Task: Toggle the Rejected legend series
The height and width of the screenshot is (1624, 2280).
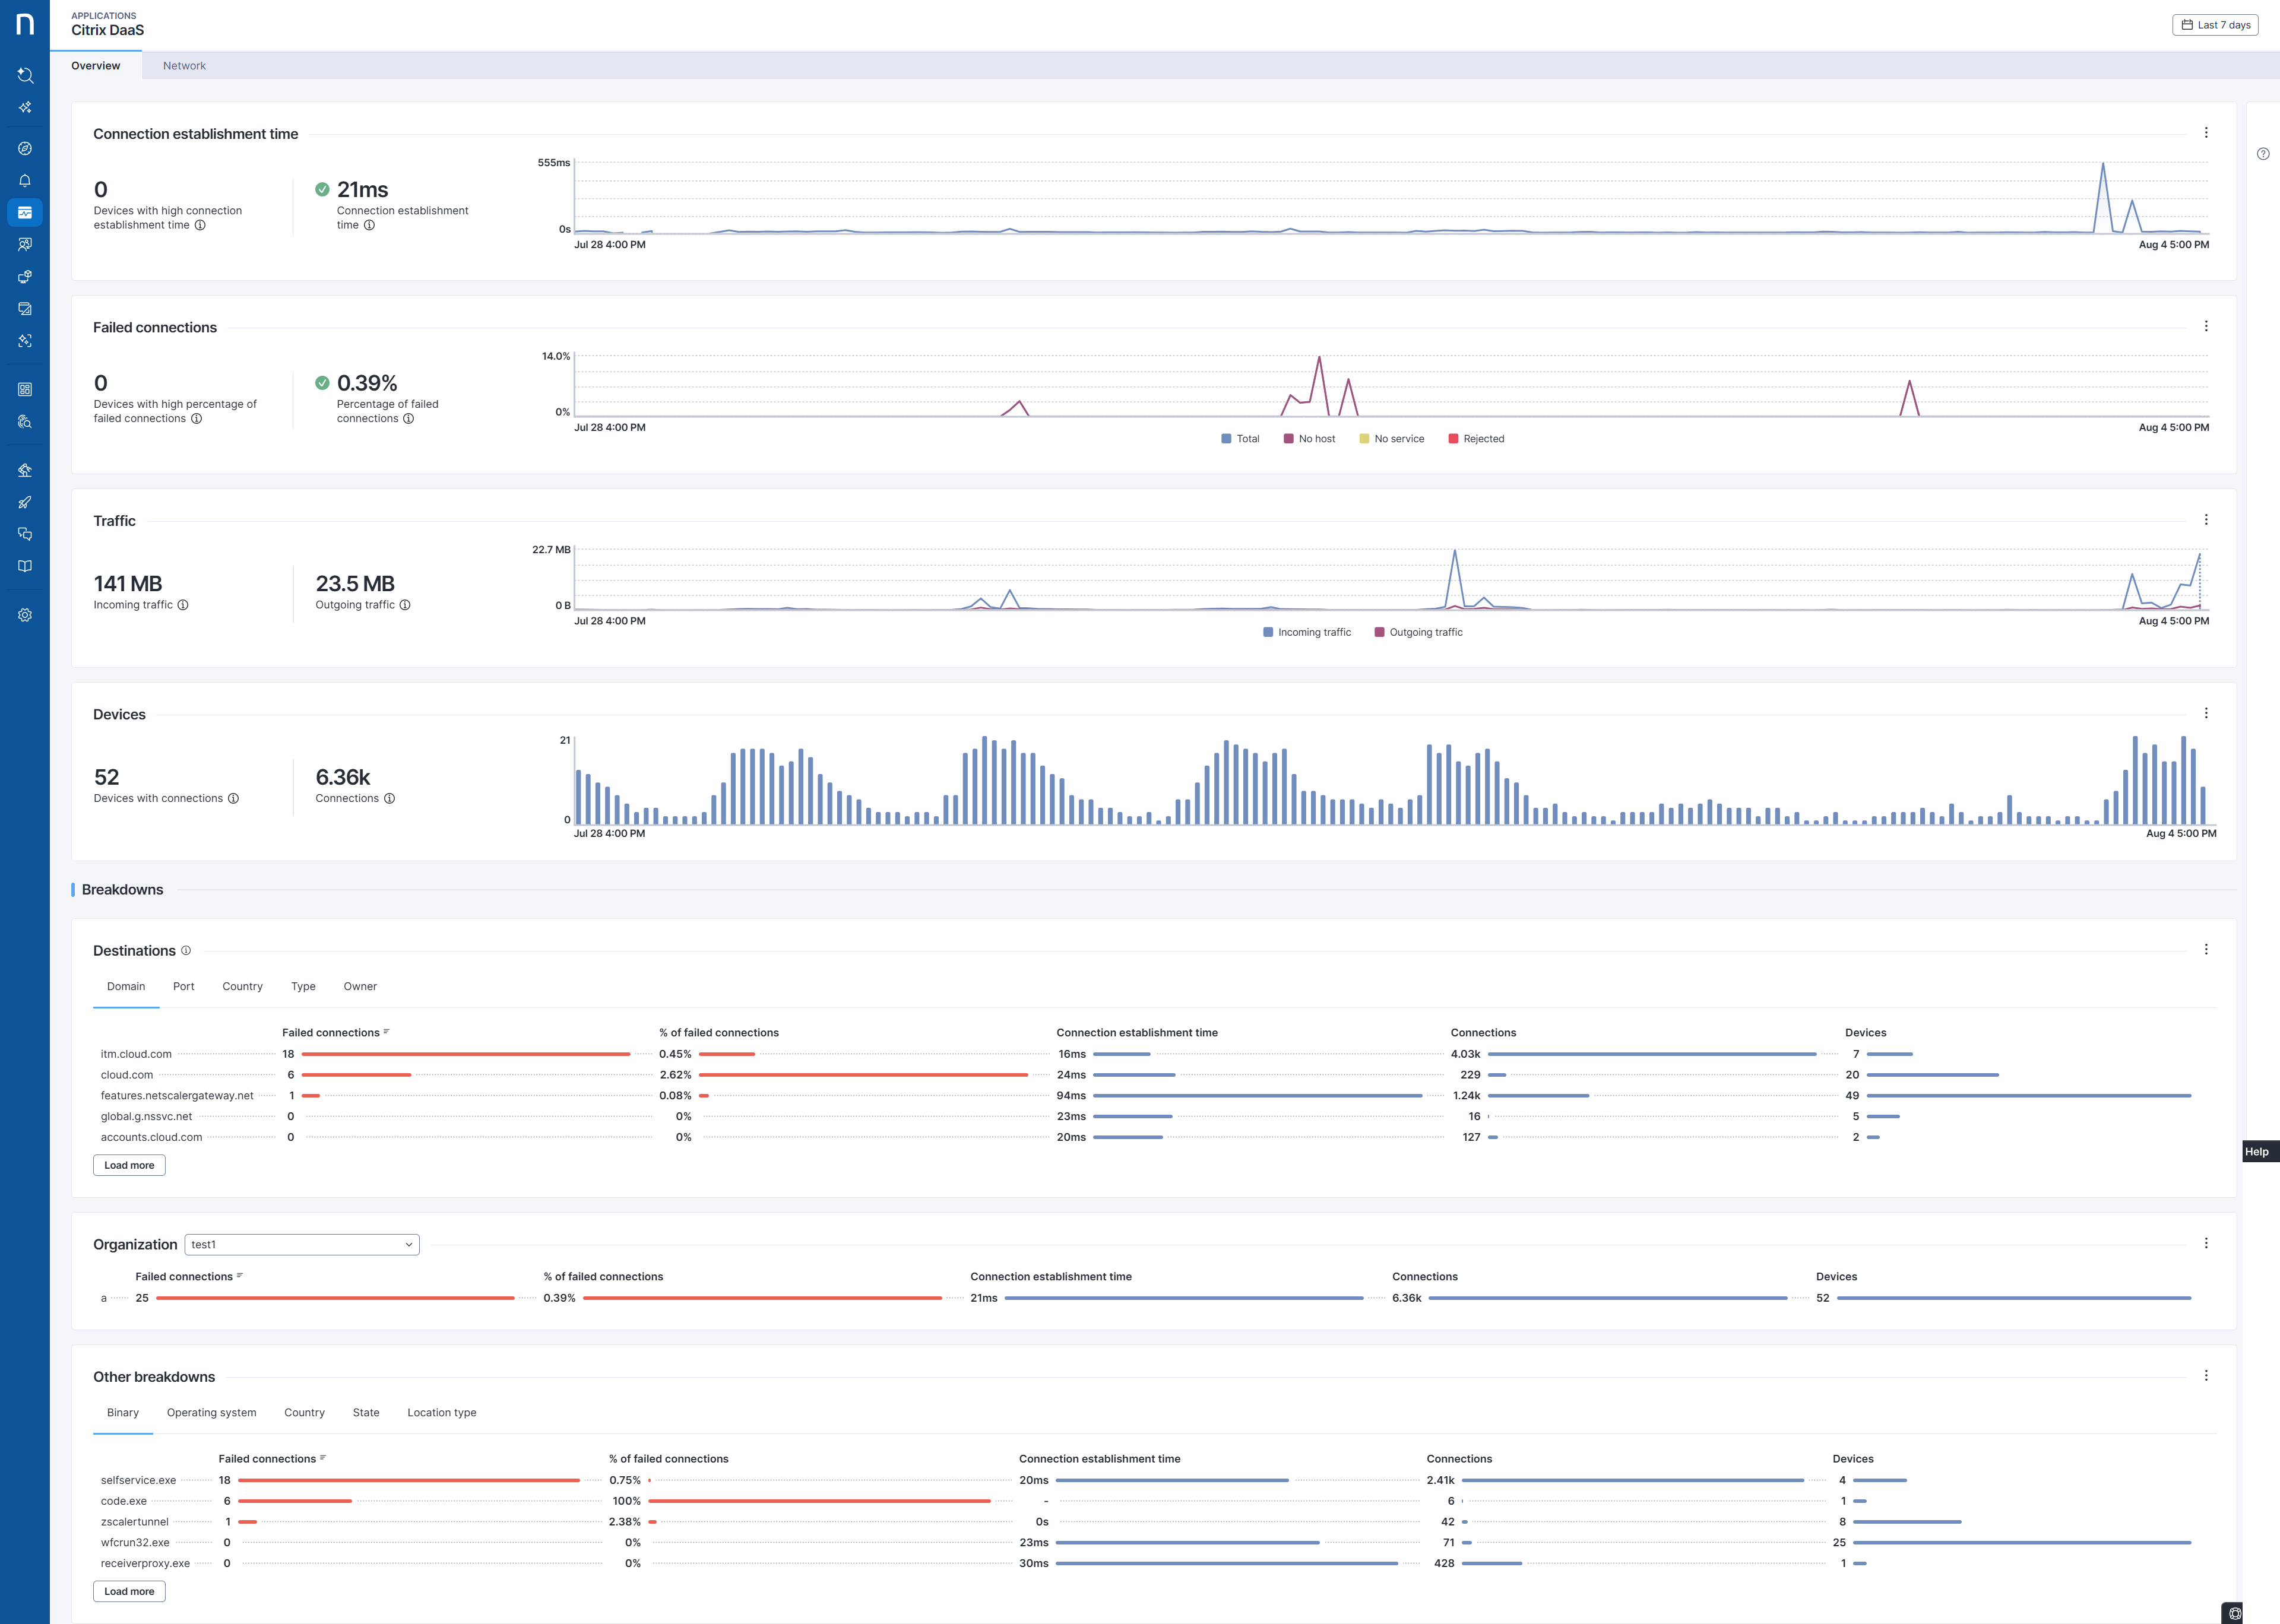Action: pos(1476,439)
